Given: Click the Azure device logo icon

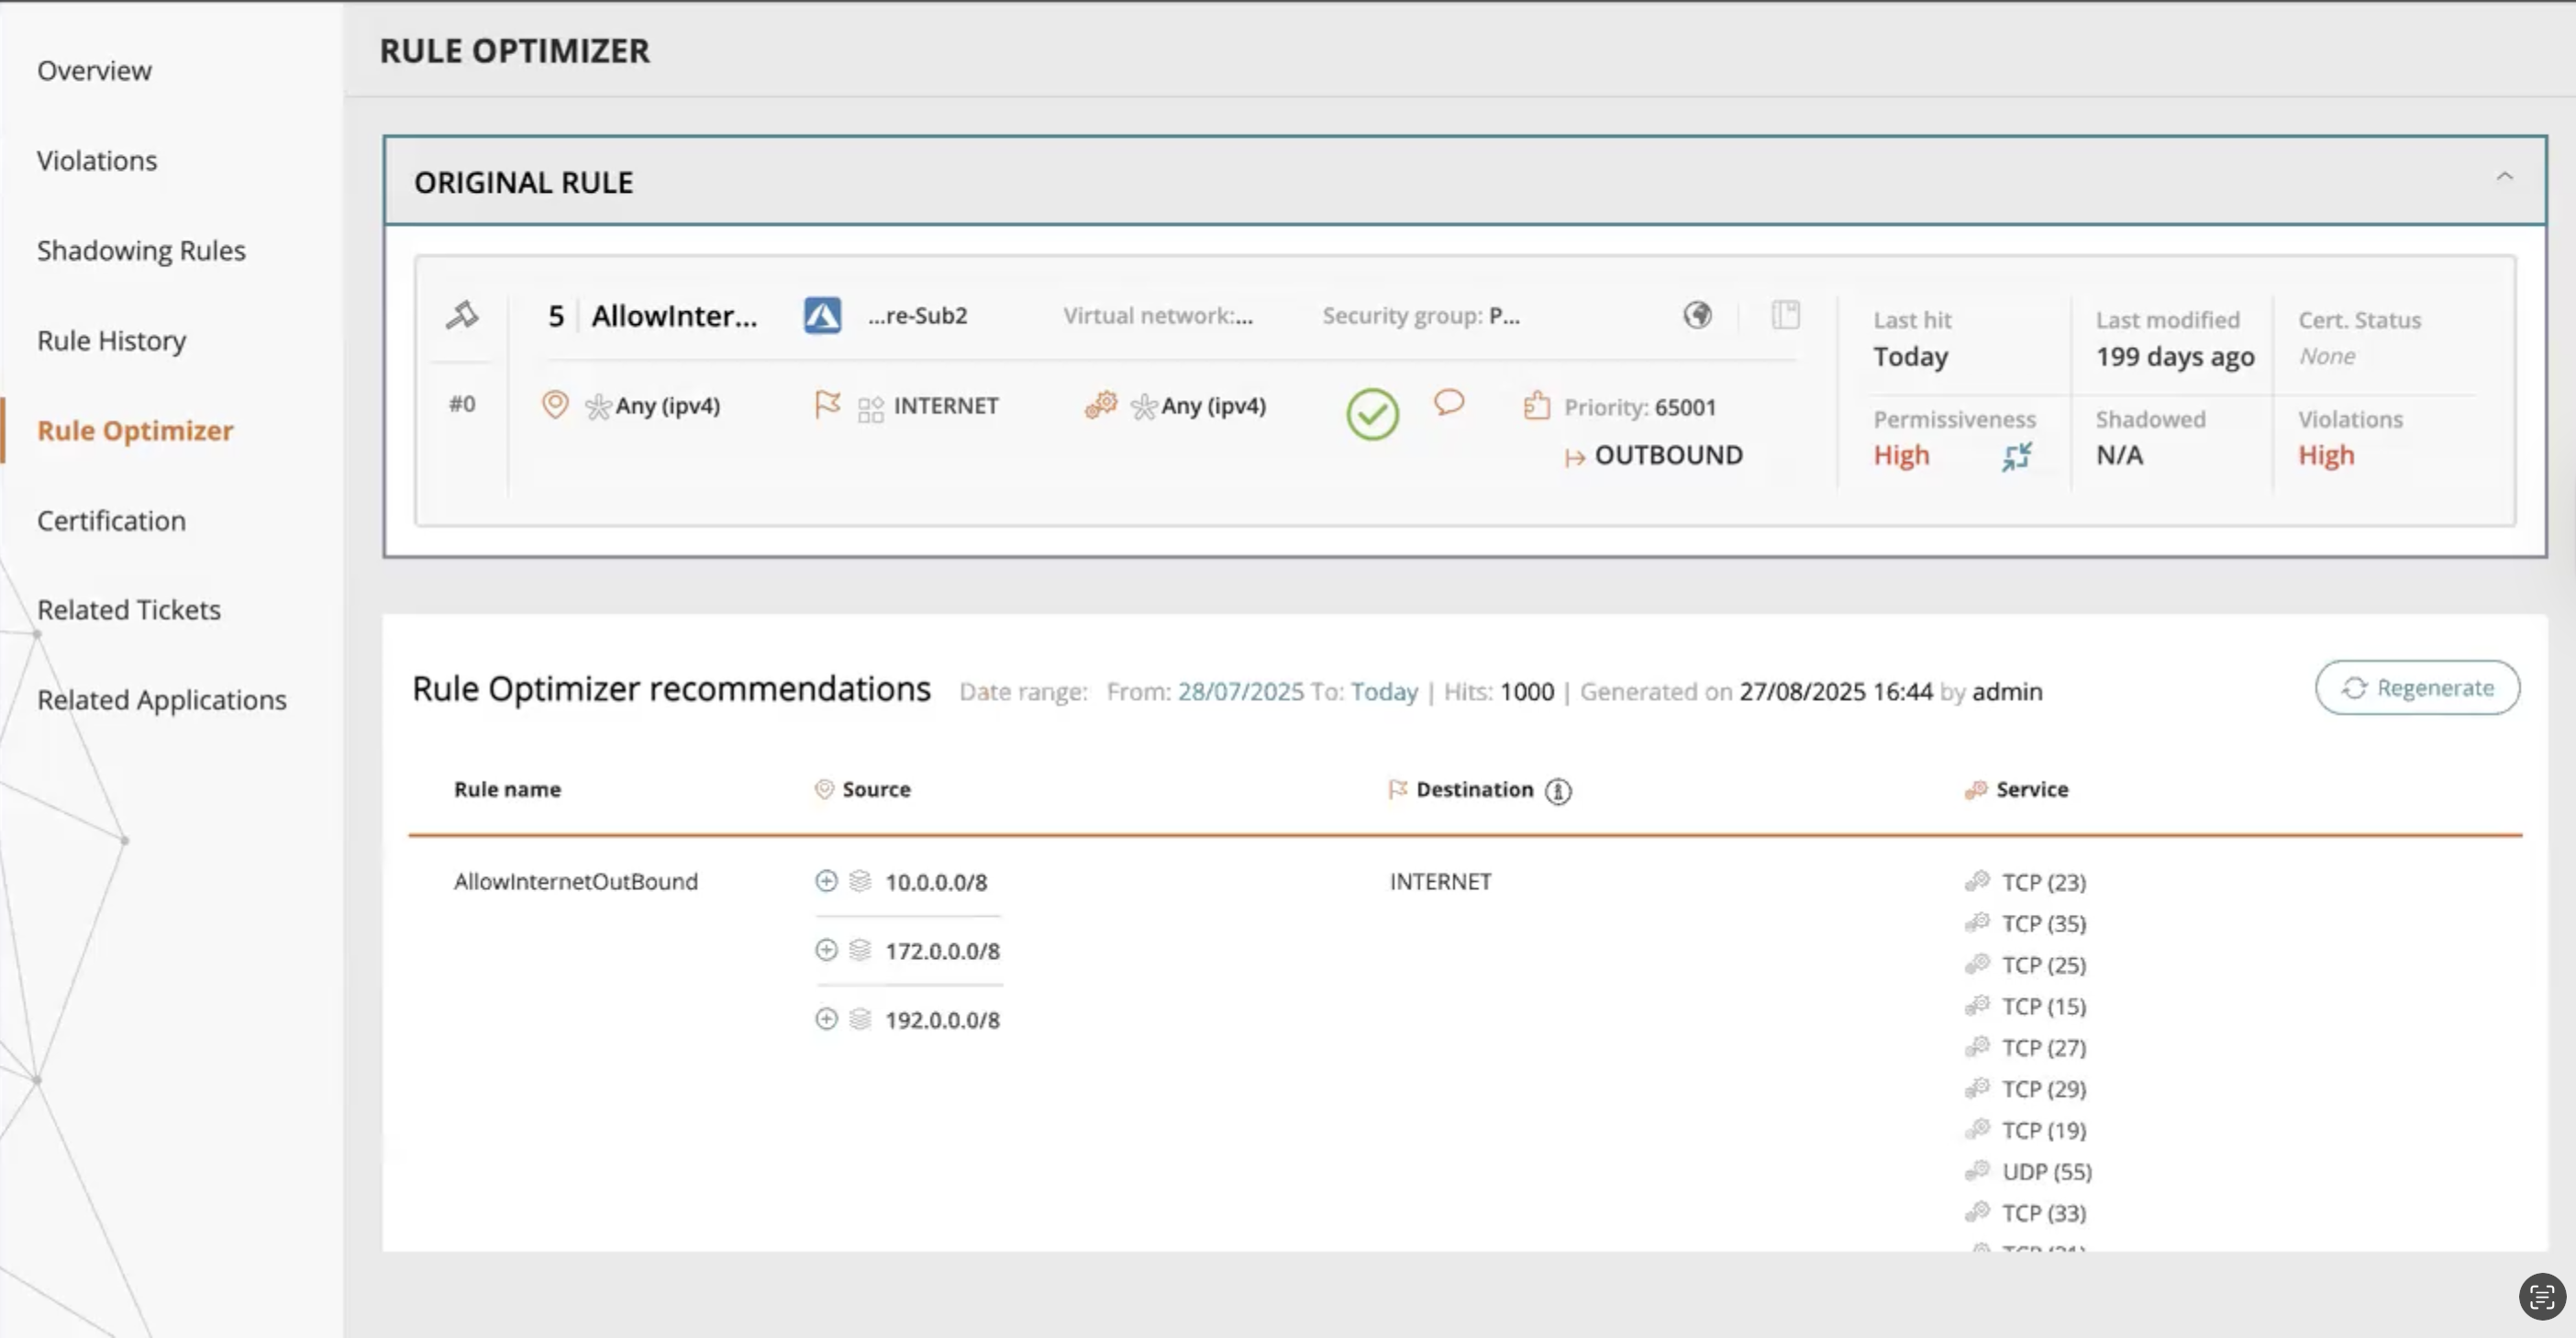Looking at the screenshot, I should (x=822, y=315).
